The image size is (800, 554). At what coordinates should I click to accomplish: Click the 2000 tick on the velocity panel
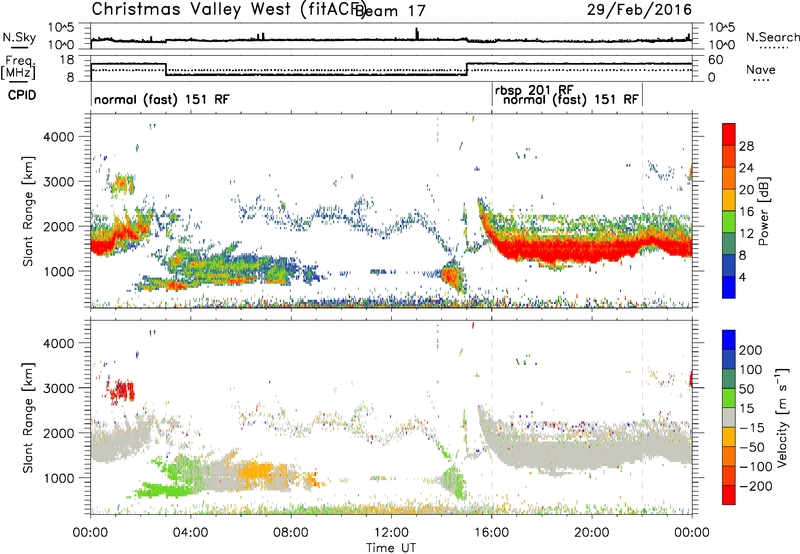[x=58, y=433]
